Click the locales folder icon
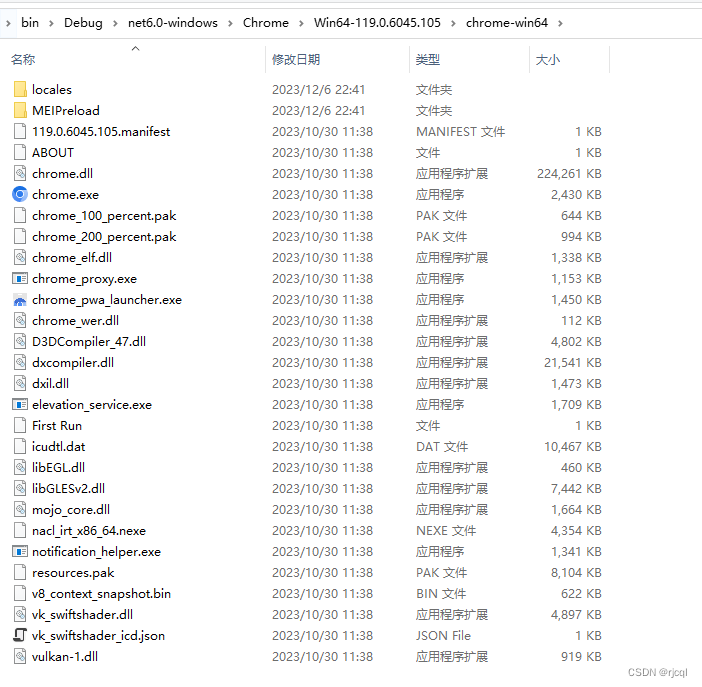The image size is (702, 687). (20, 90)
